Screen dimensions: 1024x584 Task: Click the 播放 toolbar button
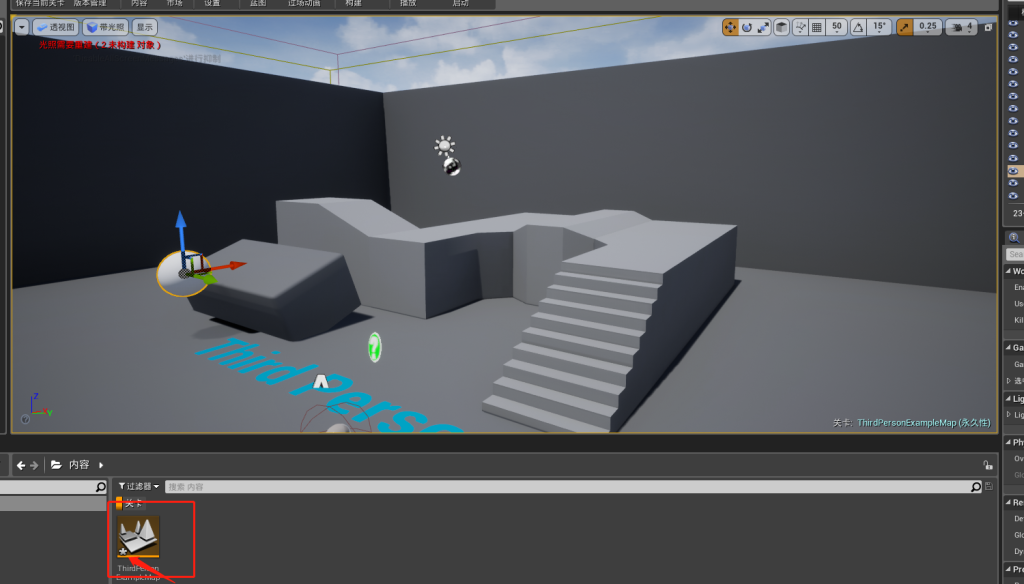click(x=408, y=3)
